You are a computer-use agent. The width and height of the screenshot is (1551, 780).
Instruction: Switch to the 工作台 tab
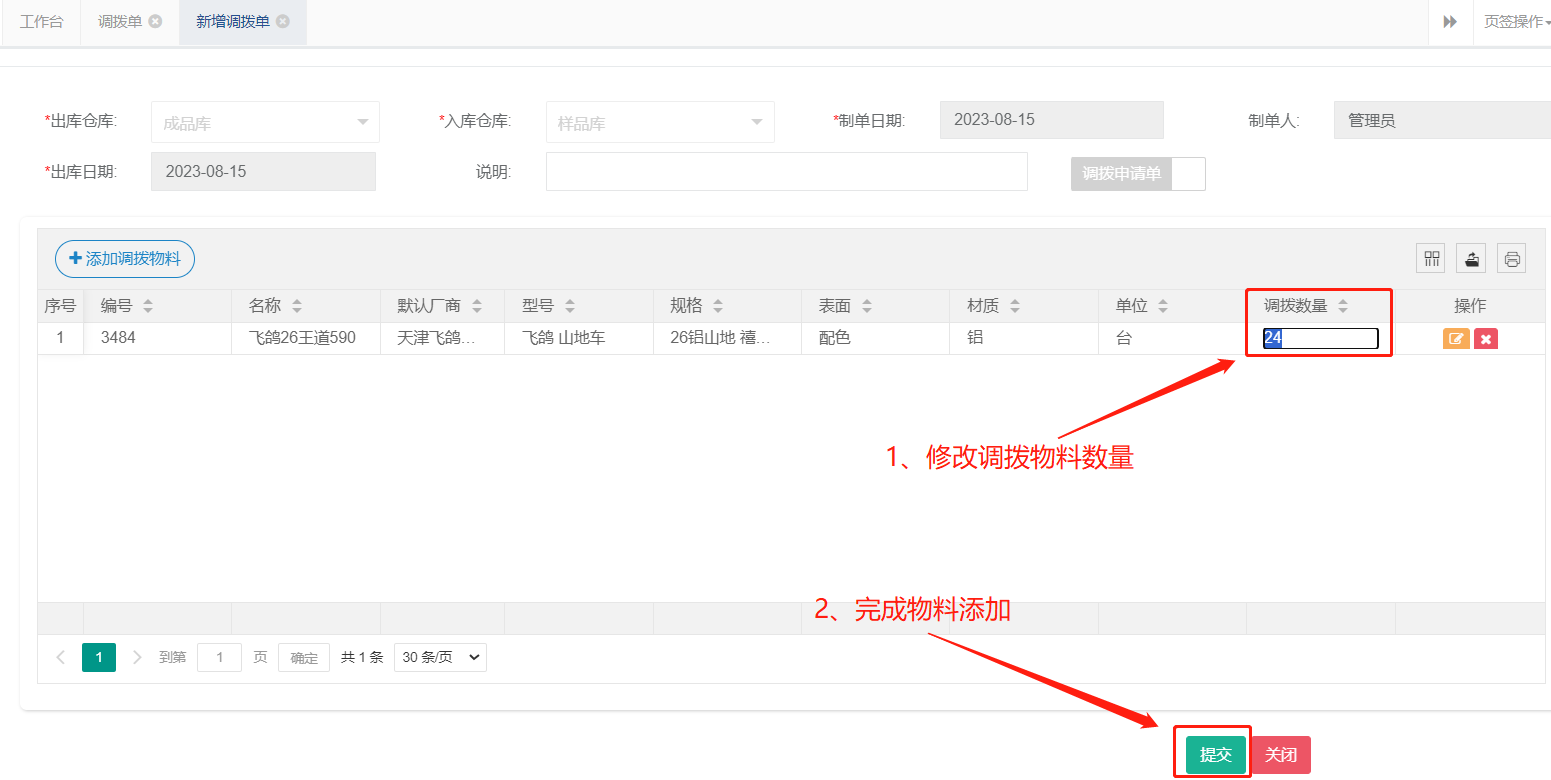[41, 21]
